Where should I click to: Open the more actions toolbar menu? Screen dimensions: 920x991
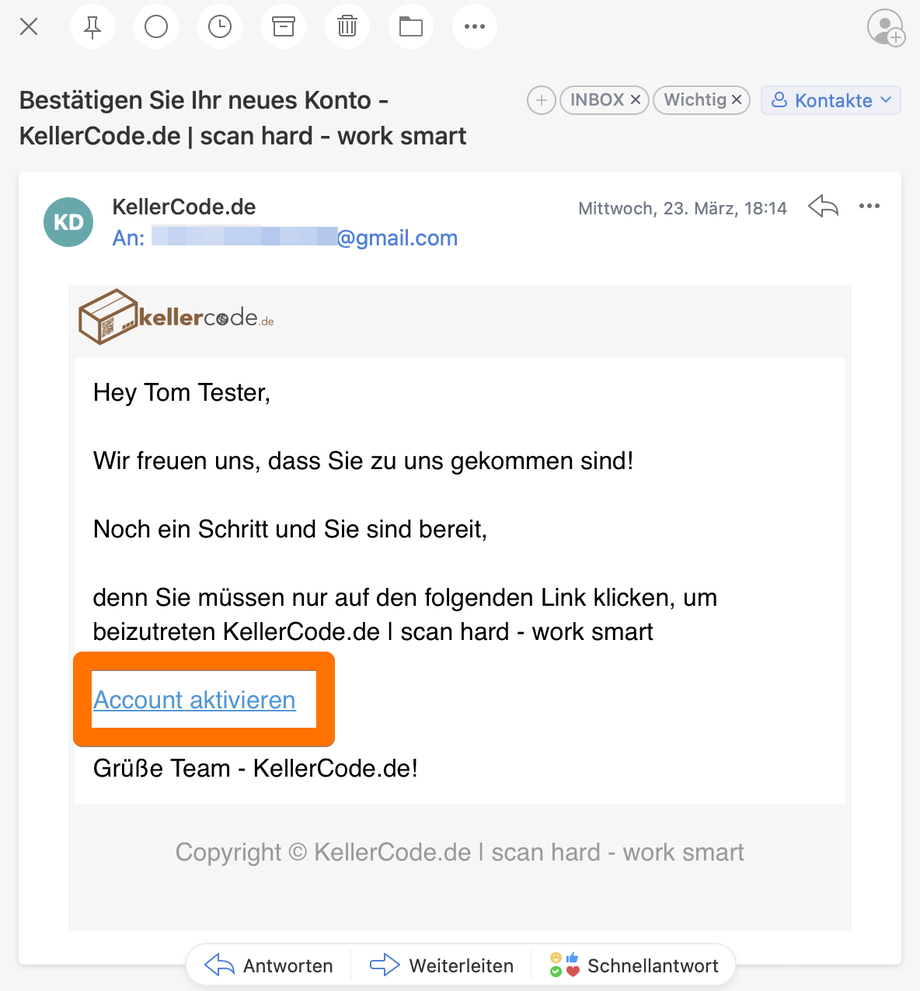474,27
